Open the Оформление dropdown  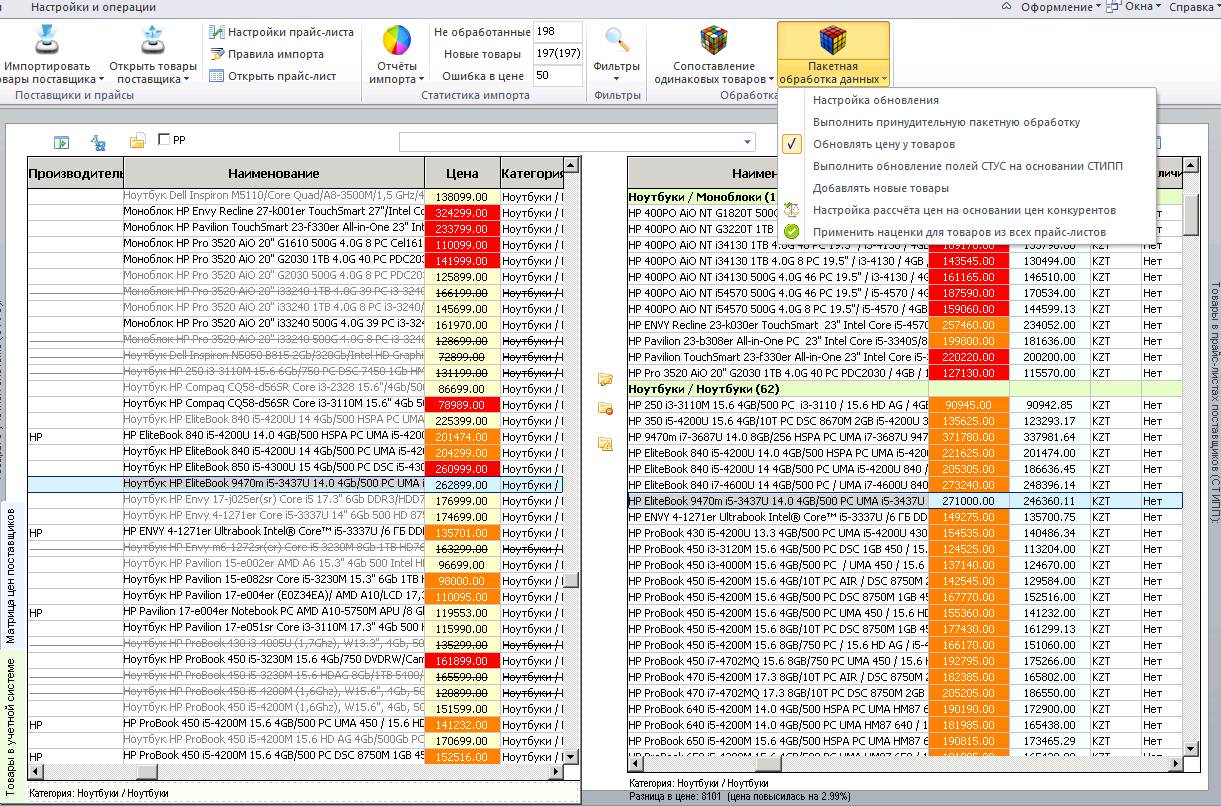pos(1061,7)
